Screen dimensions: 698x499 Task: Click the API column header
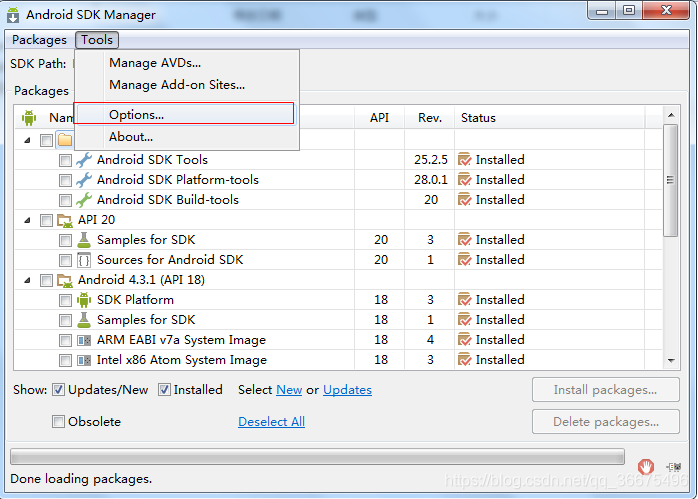[379, 118]
